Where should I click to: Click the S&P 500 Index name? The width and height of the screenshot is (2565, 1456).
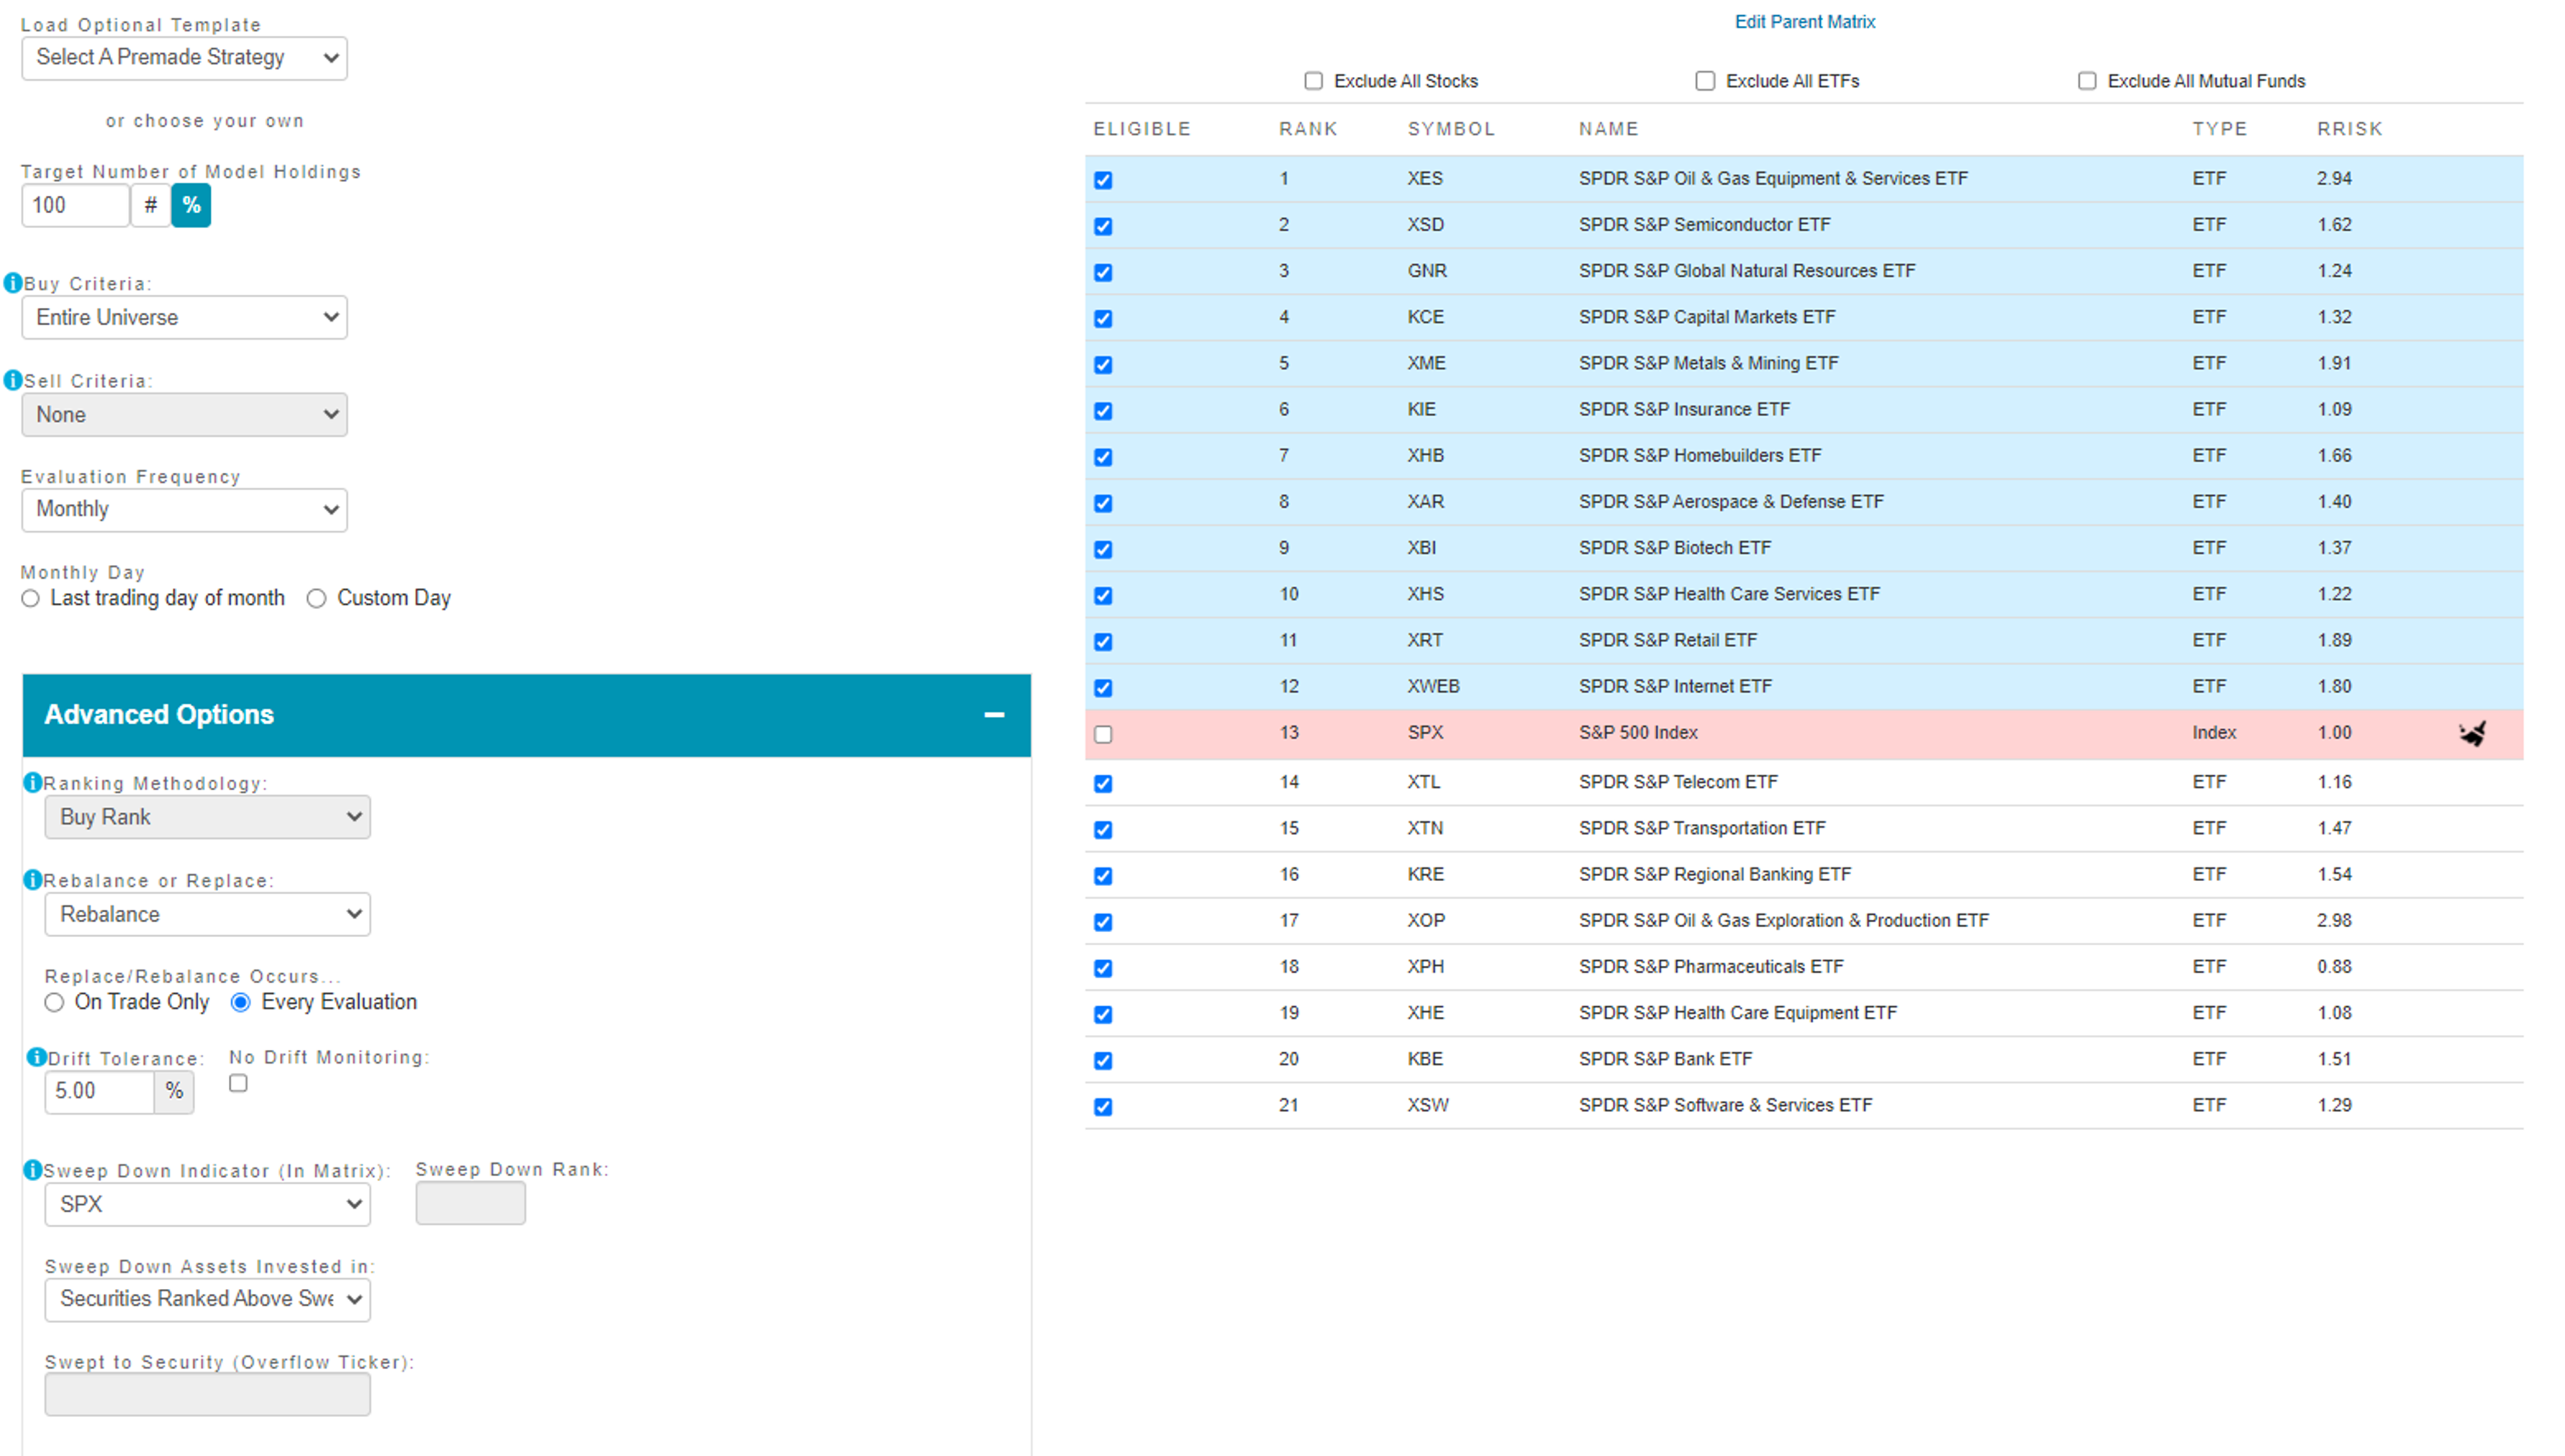point(1637,733)
